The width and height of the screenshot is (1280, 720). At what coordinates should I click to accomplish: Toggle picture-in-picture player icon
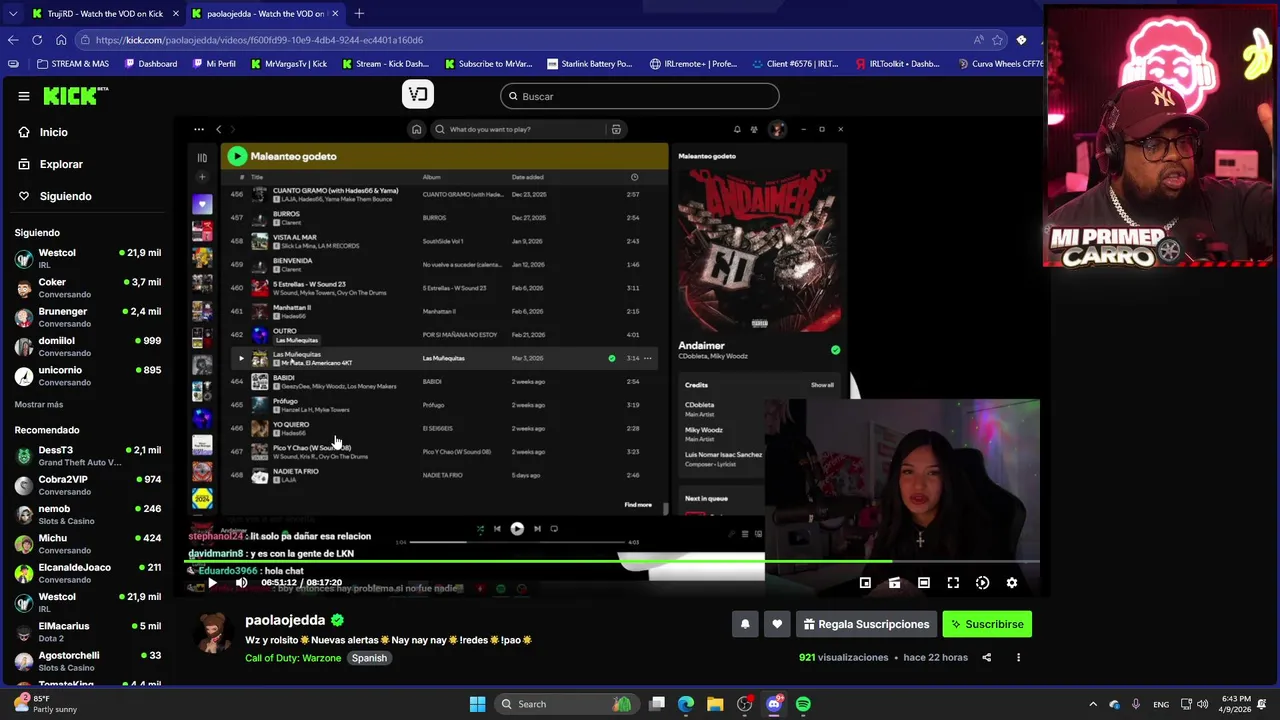coord(865,582)
